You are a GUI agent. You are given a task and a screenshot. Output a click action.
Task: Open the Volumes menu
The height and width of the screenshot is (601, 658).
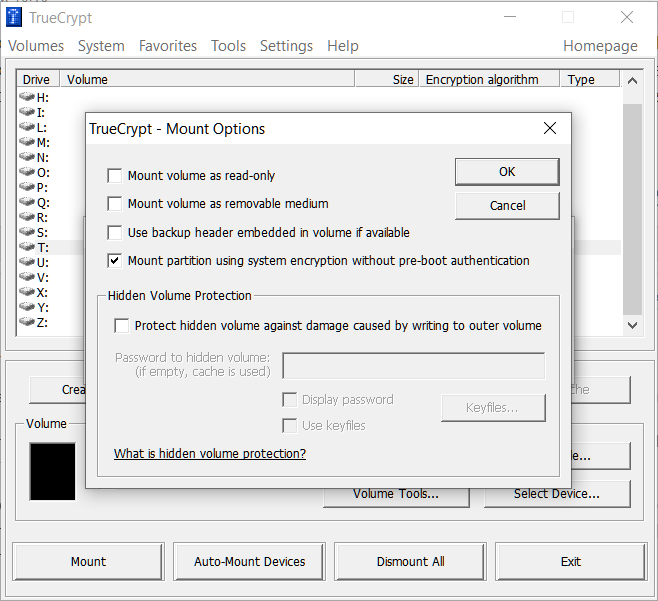tap(36, 46)
